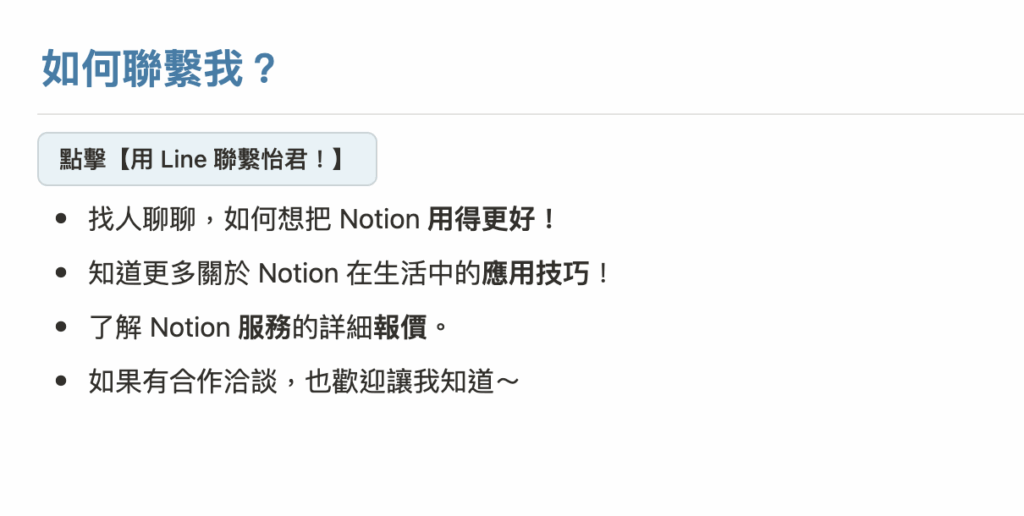
Task: Click the bullet dot before 知道更多
Action: click(63, 273)
